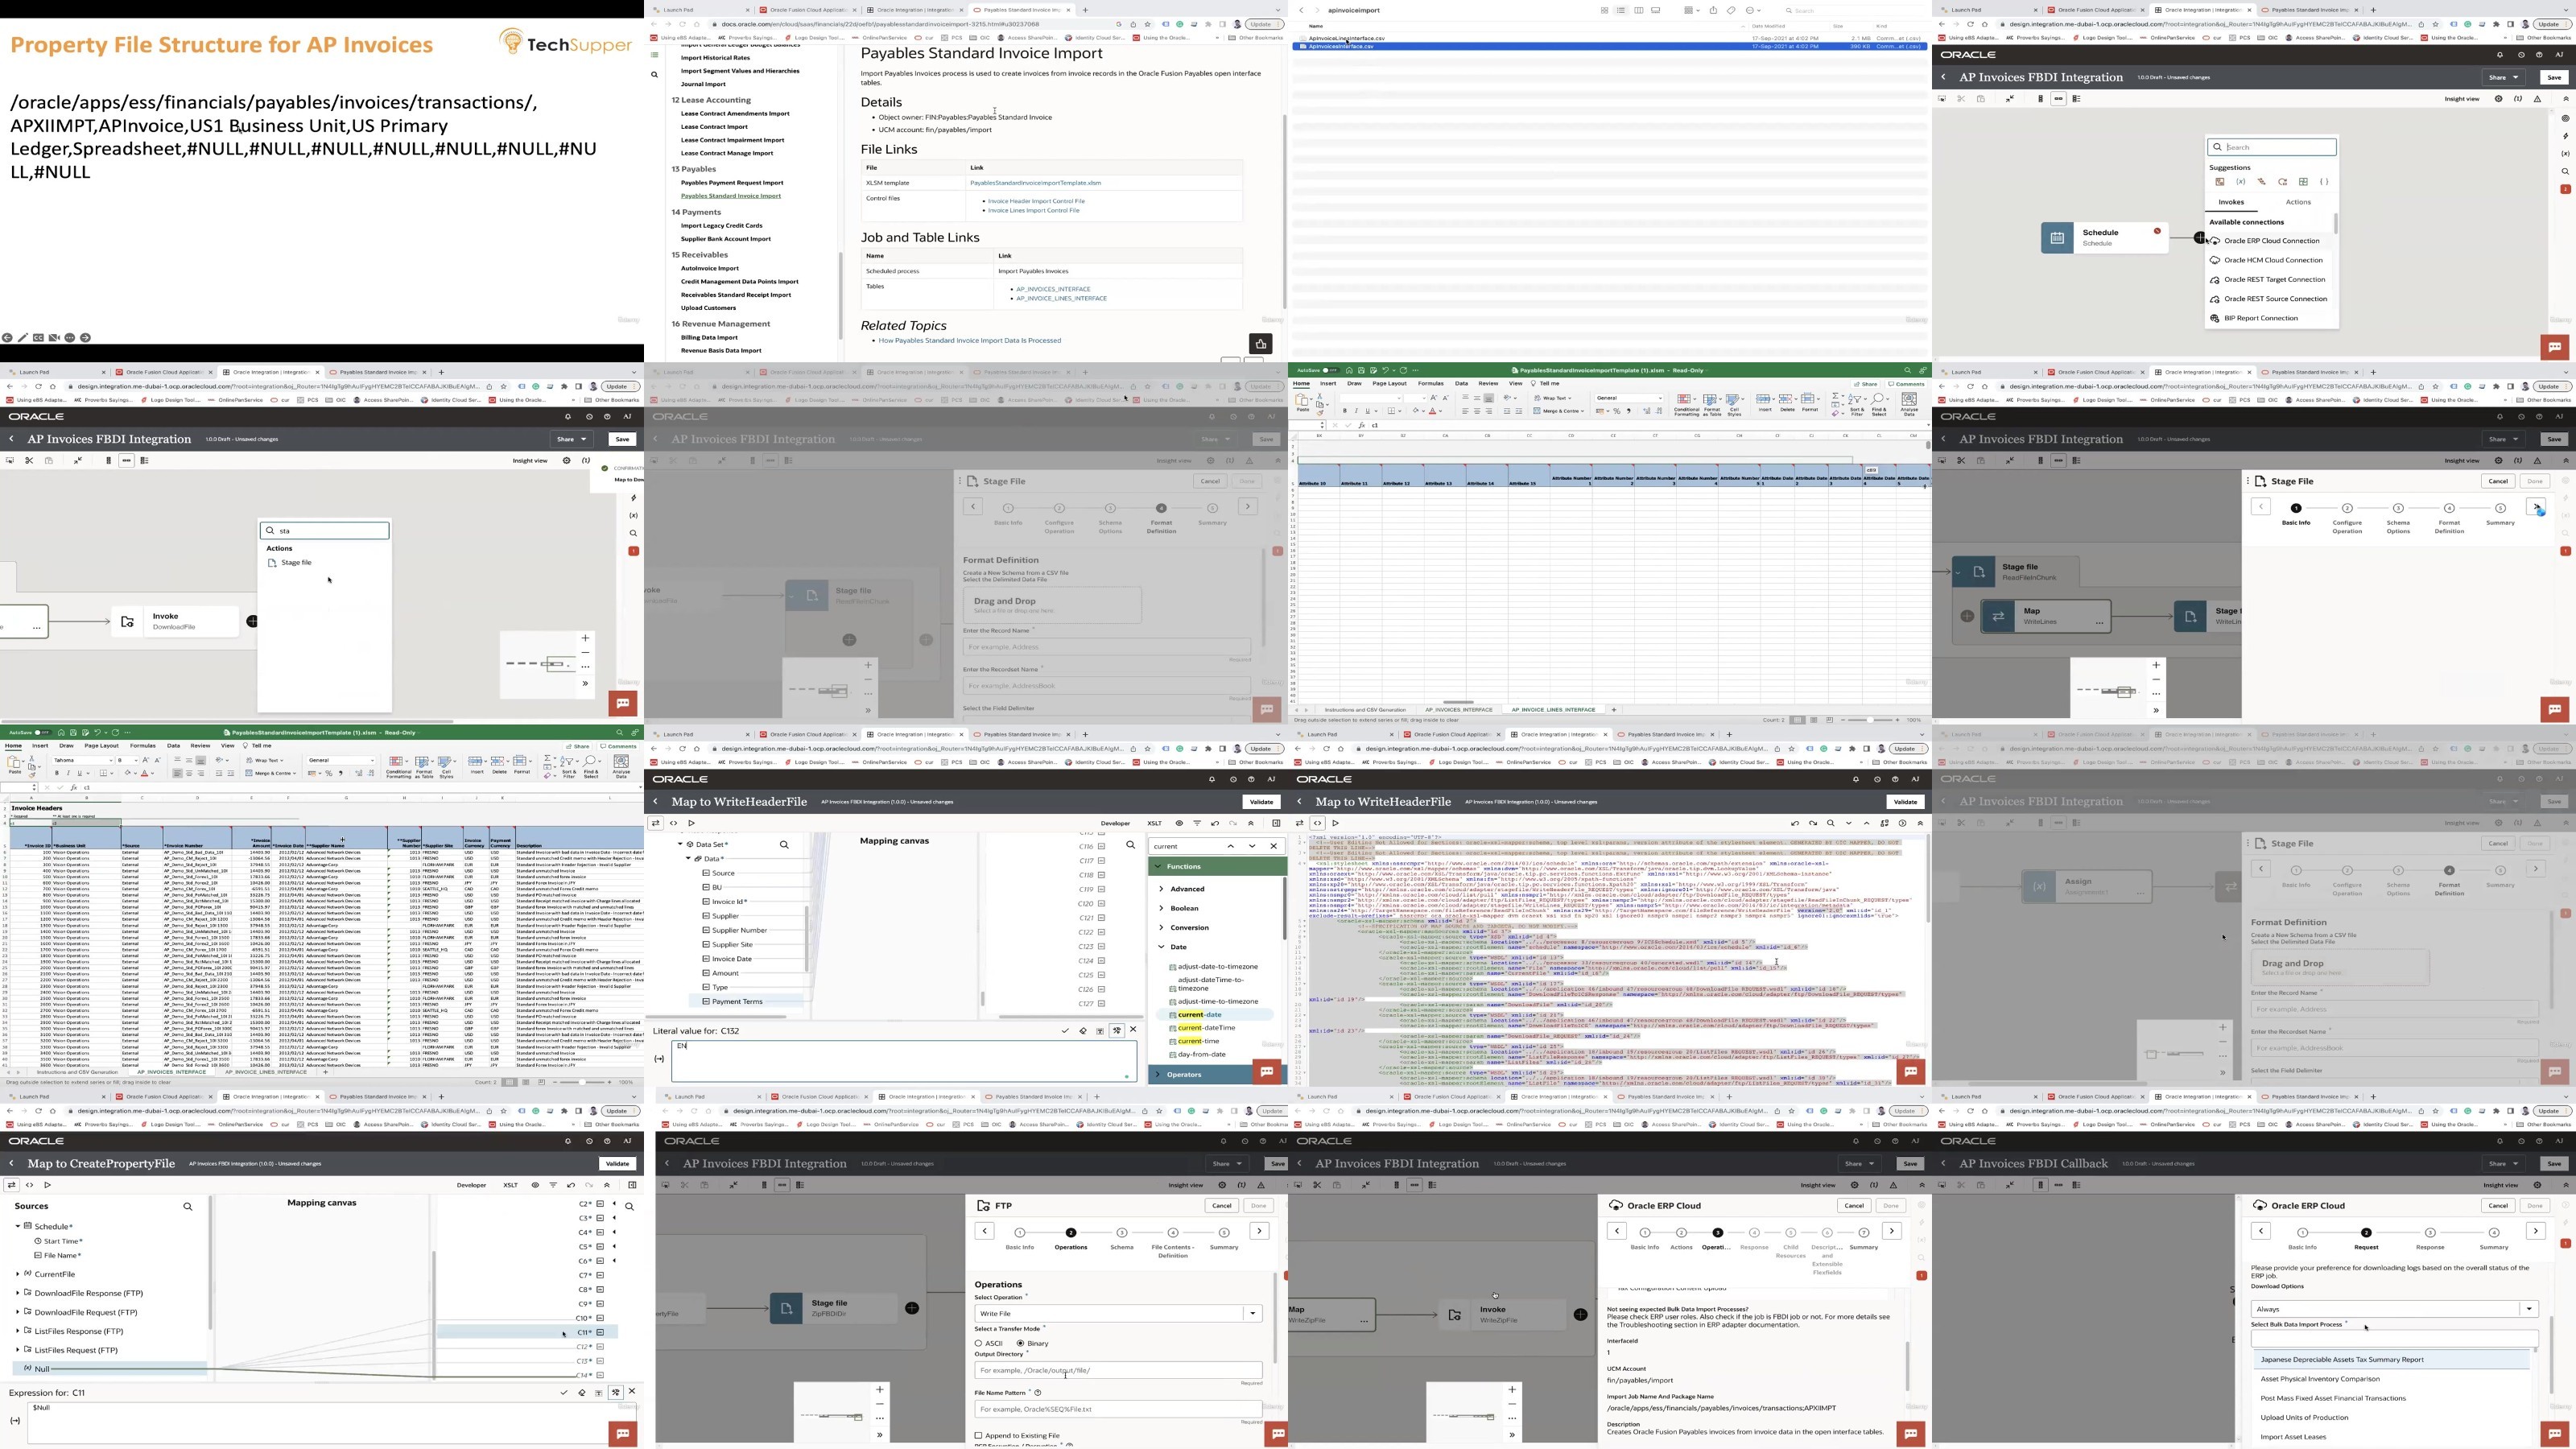Screen dimensions: 2576x1449
Task: Click the search icon in Oracle docs sidebar
Action: click(655, 75)
